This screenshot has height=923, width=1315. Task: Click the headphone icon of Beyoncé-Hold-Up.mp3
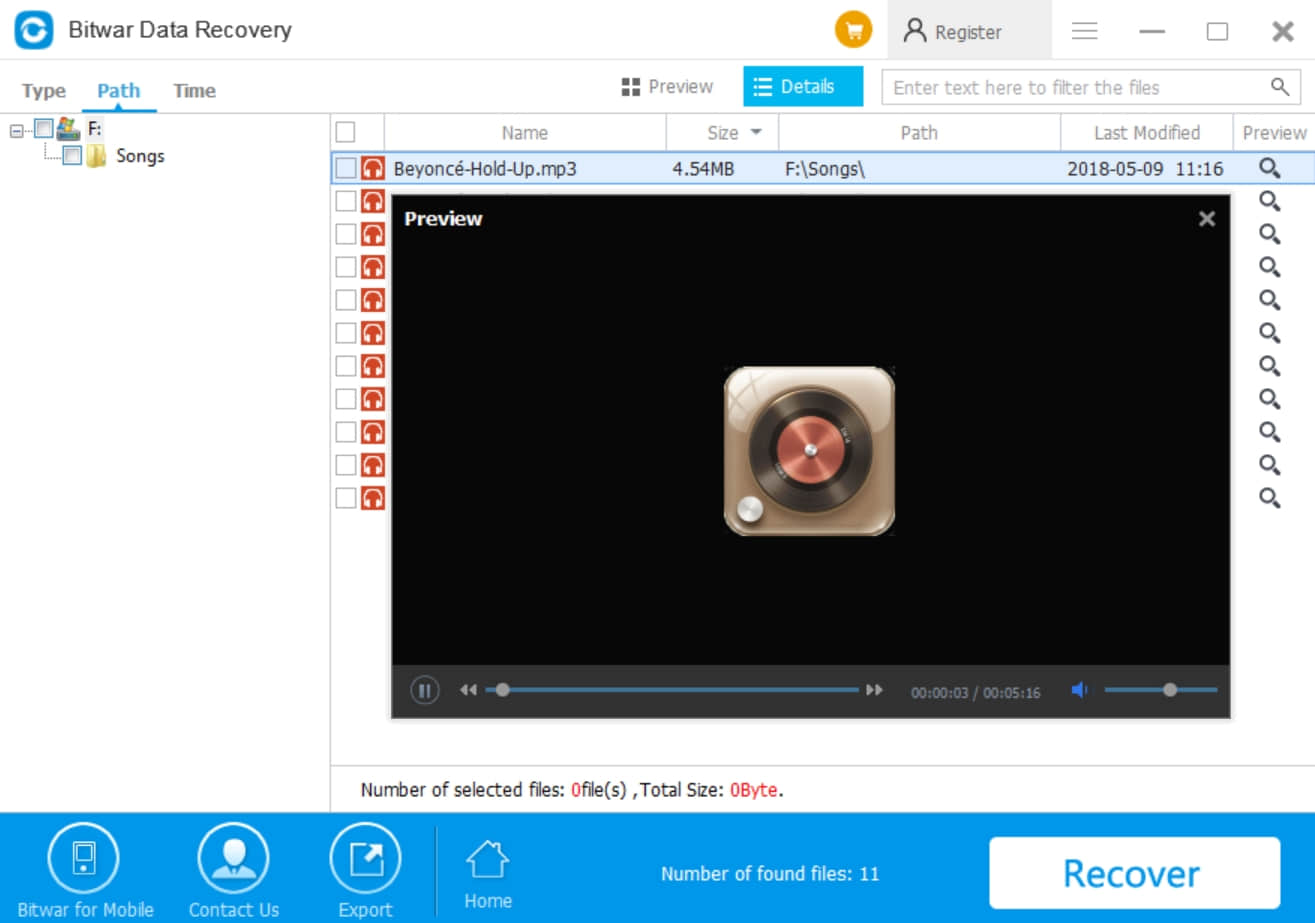pyautogui.click(x=373, y=168)
